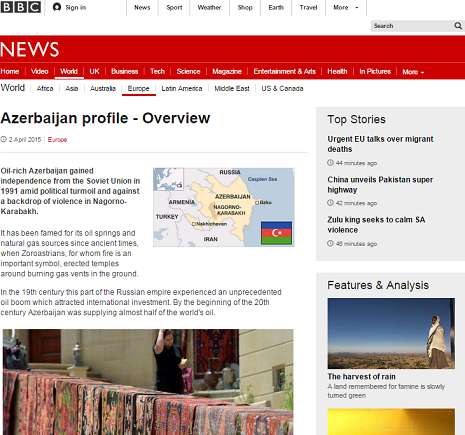
Task: Click inside the Search input field
Action: 412,26
